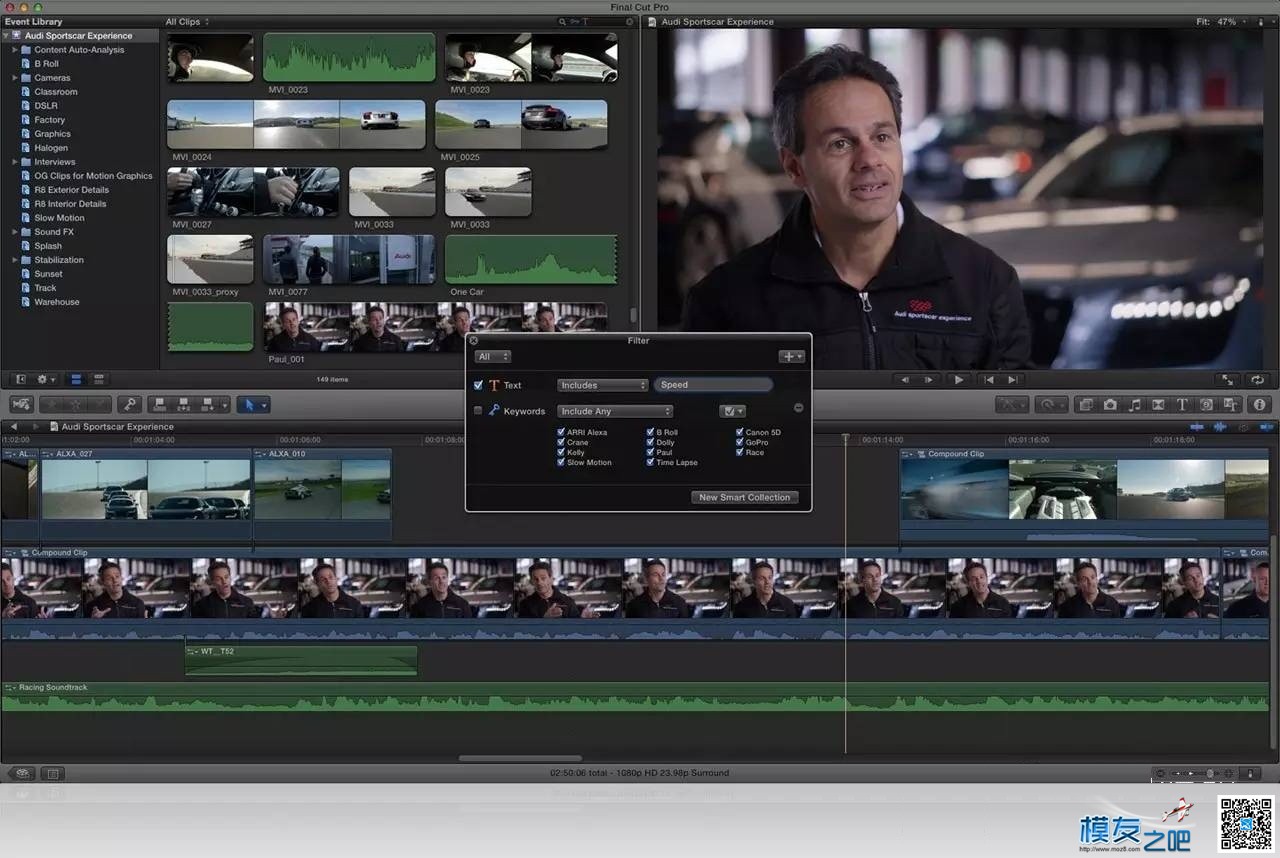
Task: Uncheck the ARRI Alexa keyword
Action: [561, 433]
